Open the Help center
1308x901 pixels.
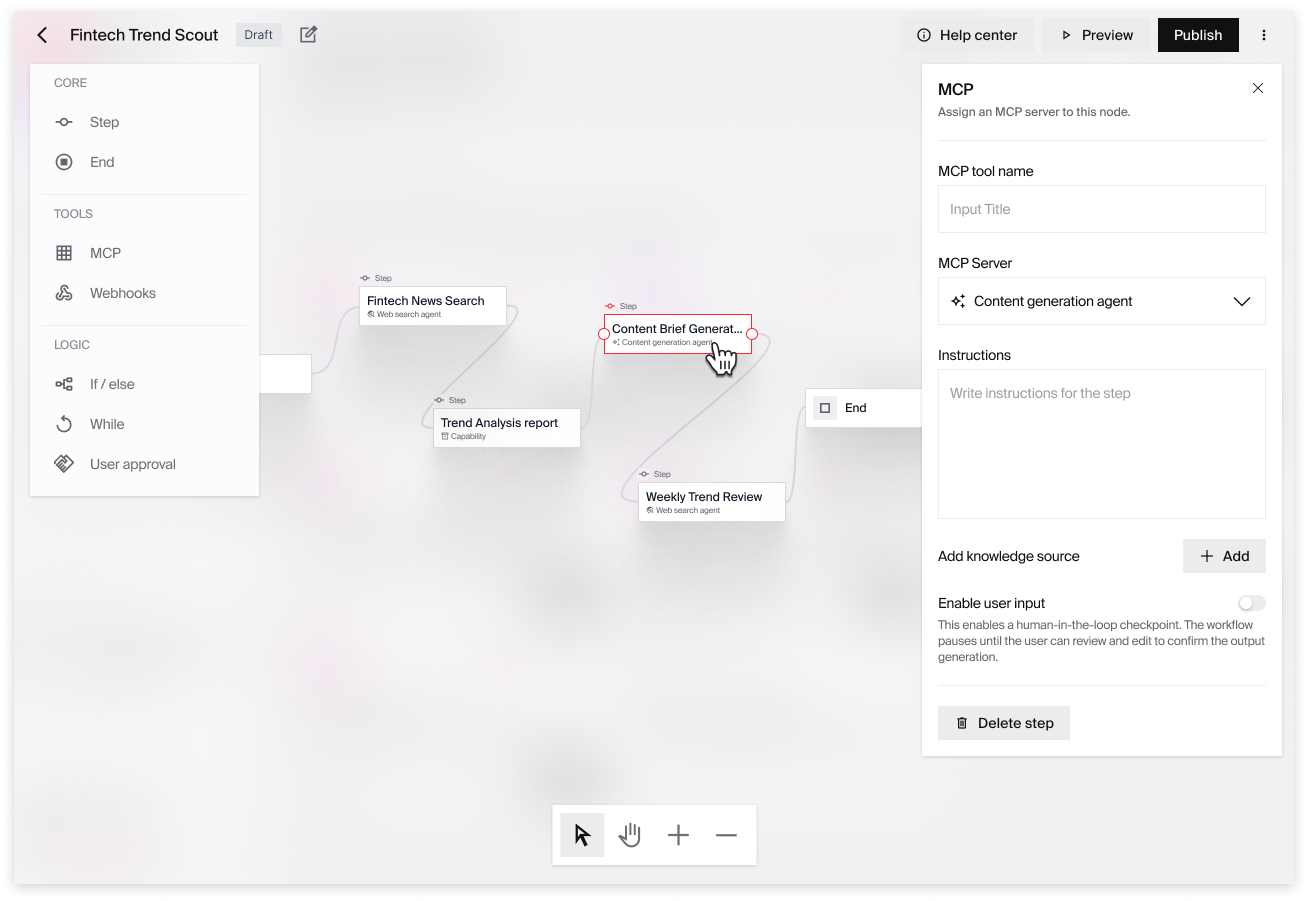coord(966,34)
